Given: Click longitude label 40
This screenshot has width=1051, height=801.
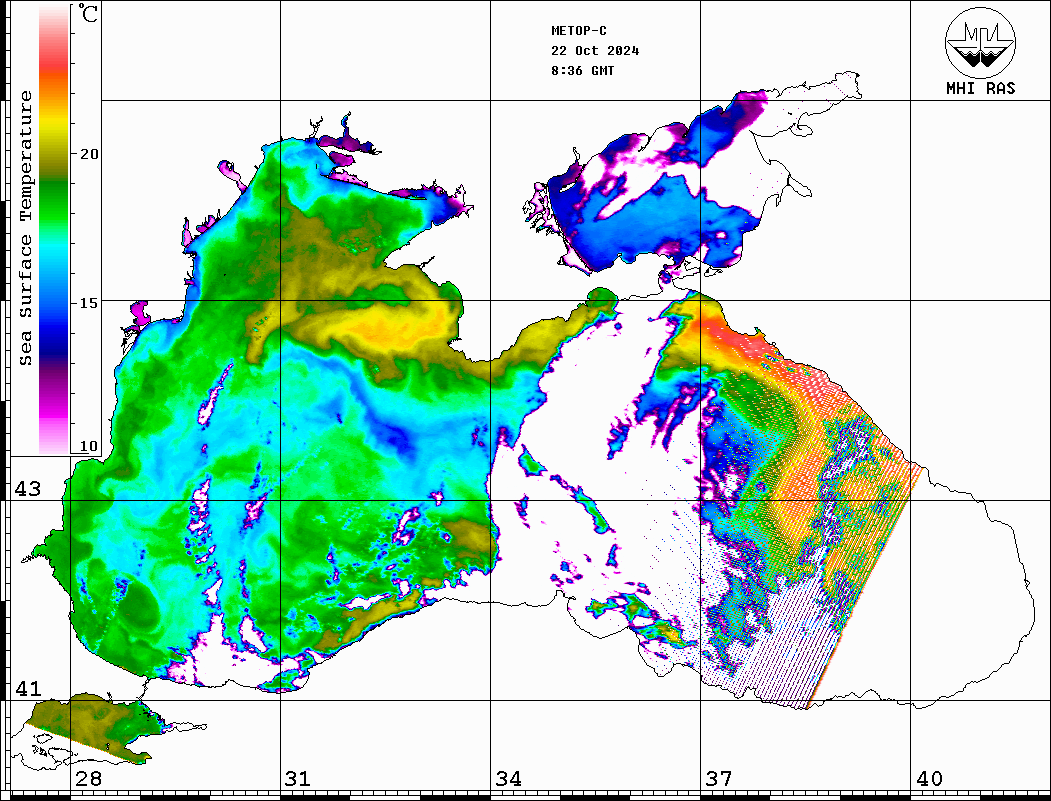Looking at the screenshot, I should pyautogui.click(x=929, y=779).
